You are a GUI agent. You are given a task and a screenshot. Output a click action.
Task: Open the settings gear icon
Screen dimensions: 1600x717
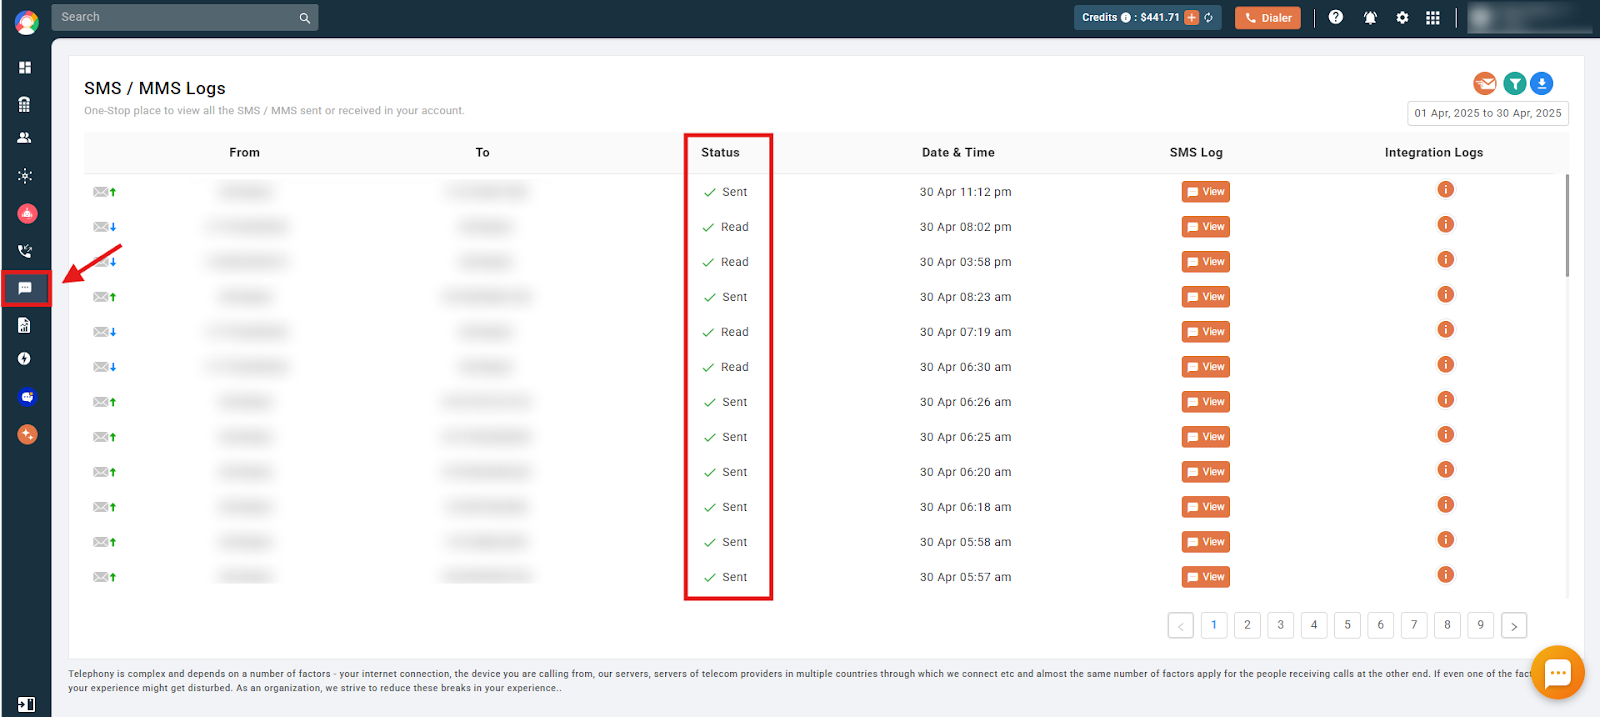coord(1403,17)
